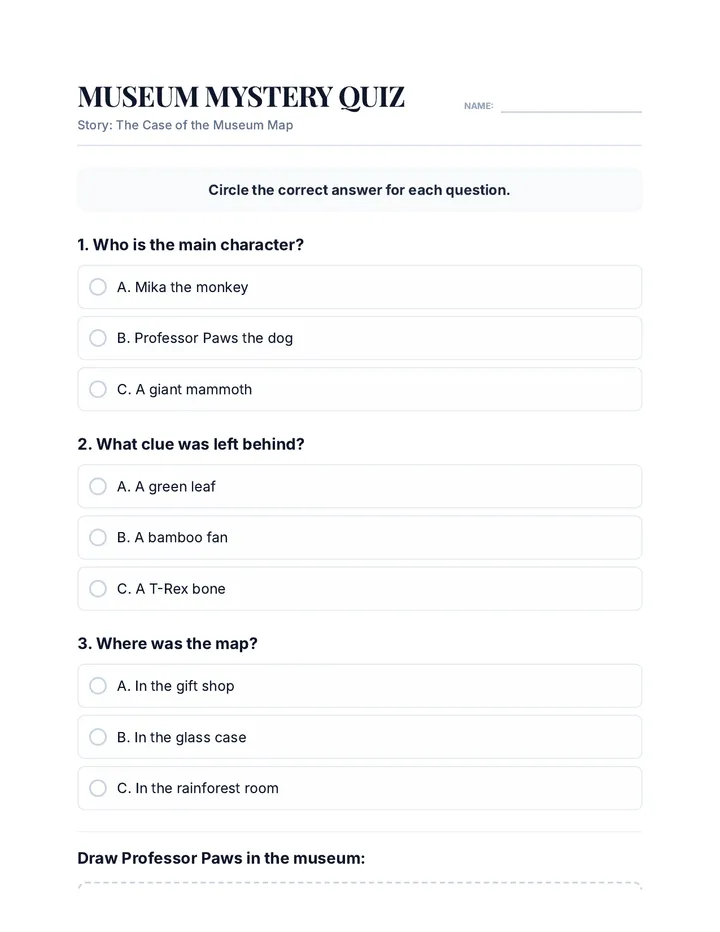This screenshot has height=932, width=720.
Task: Click question 3 heading about the map
Action: 168,644
